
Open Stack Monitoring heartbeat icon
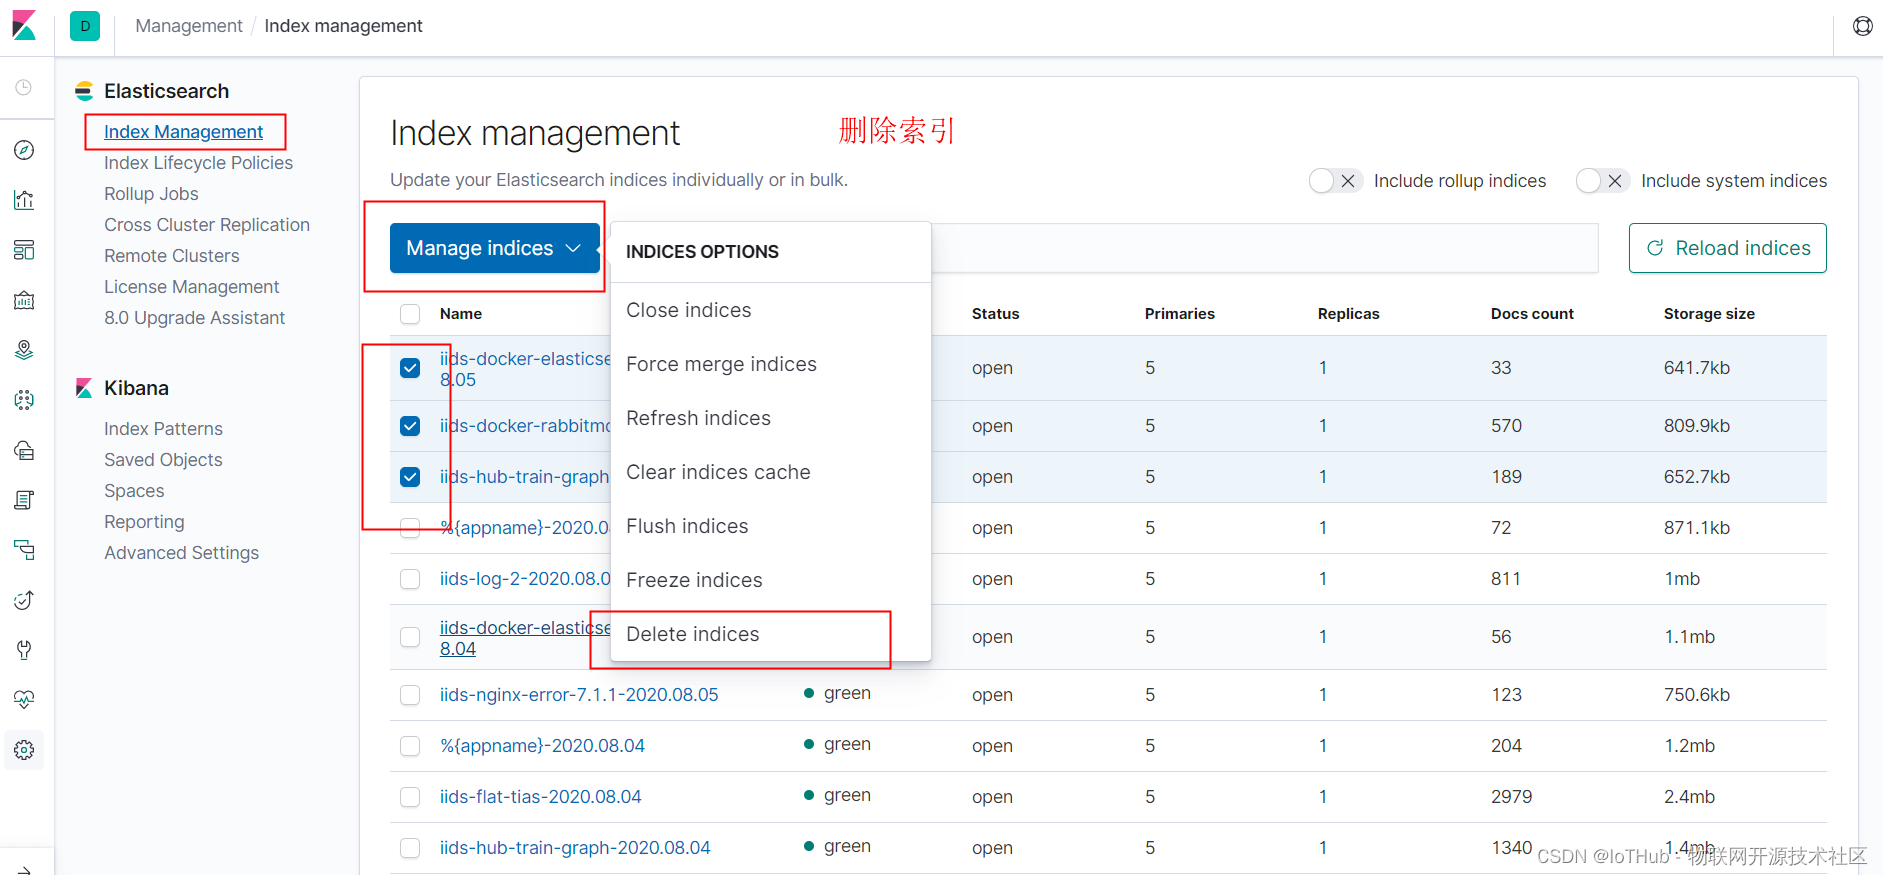24,700
